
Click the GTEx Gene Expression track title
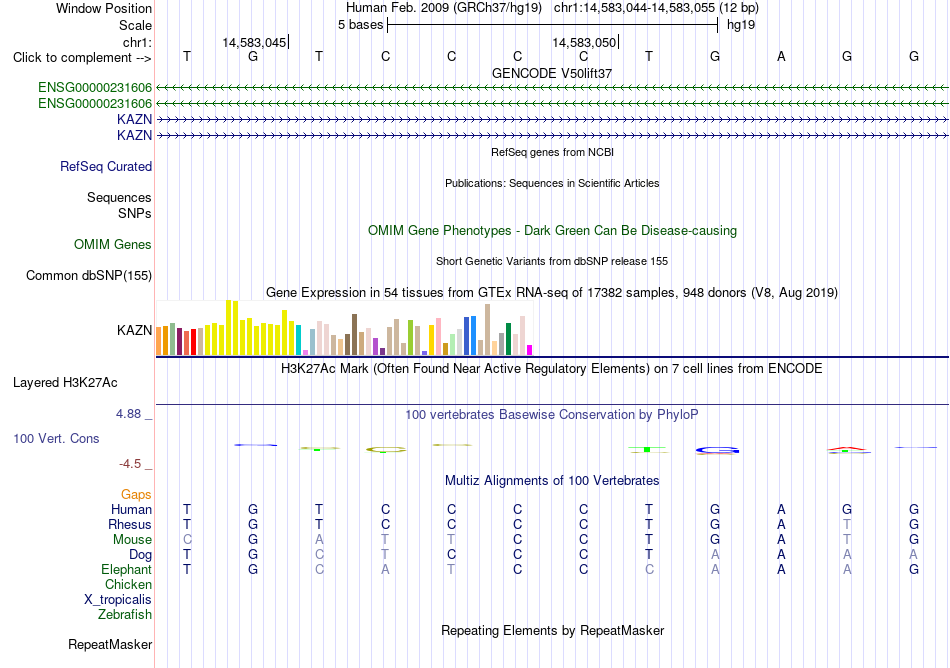click(552, 293)
